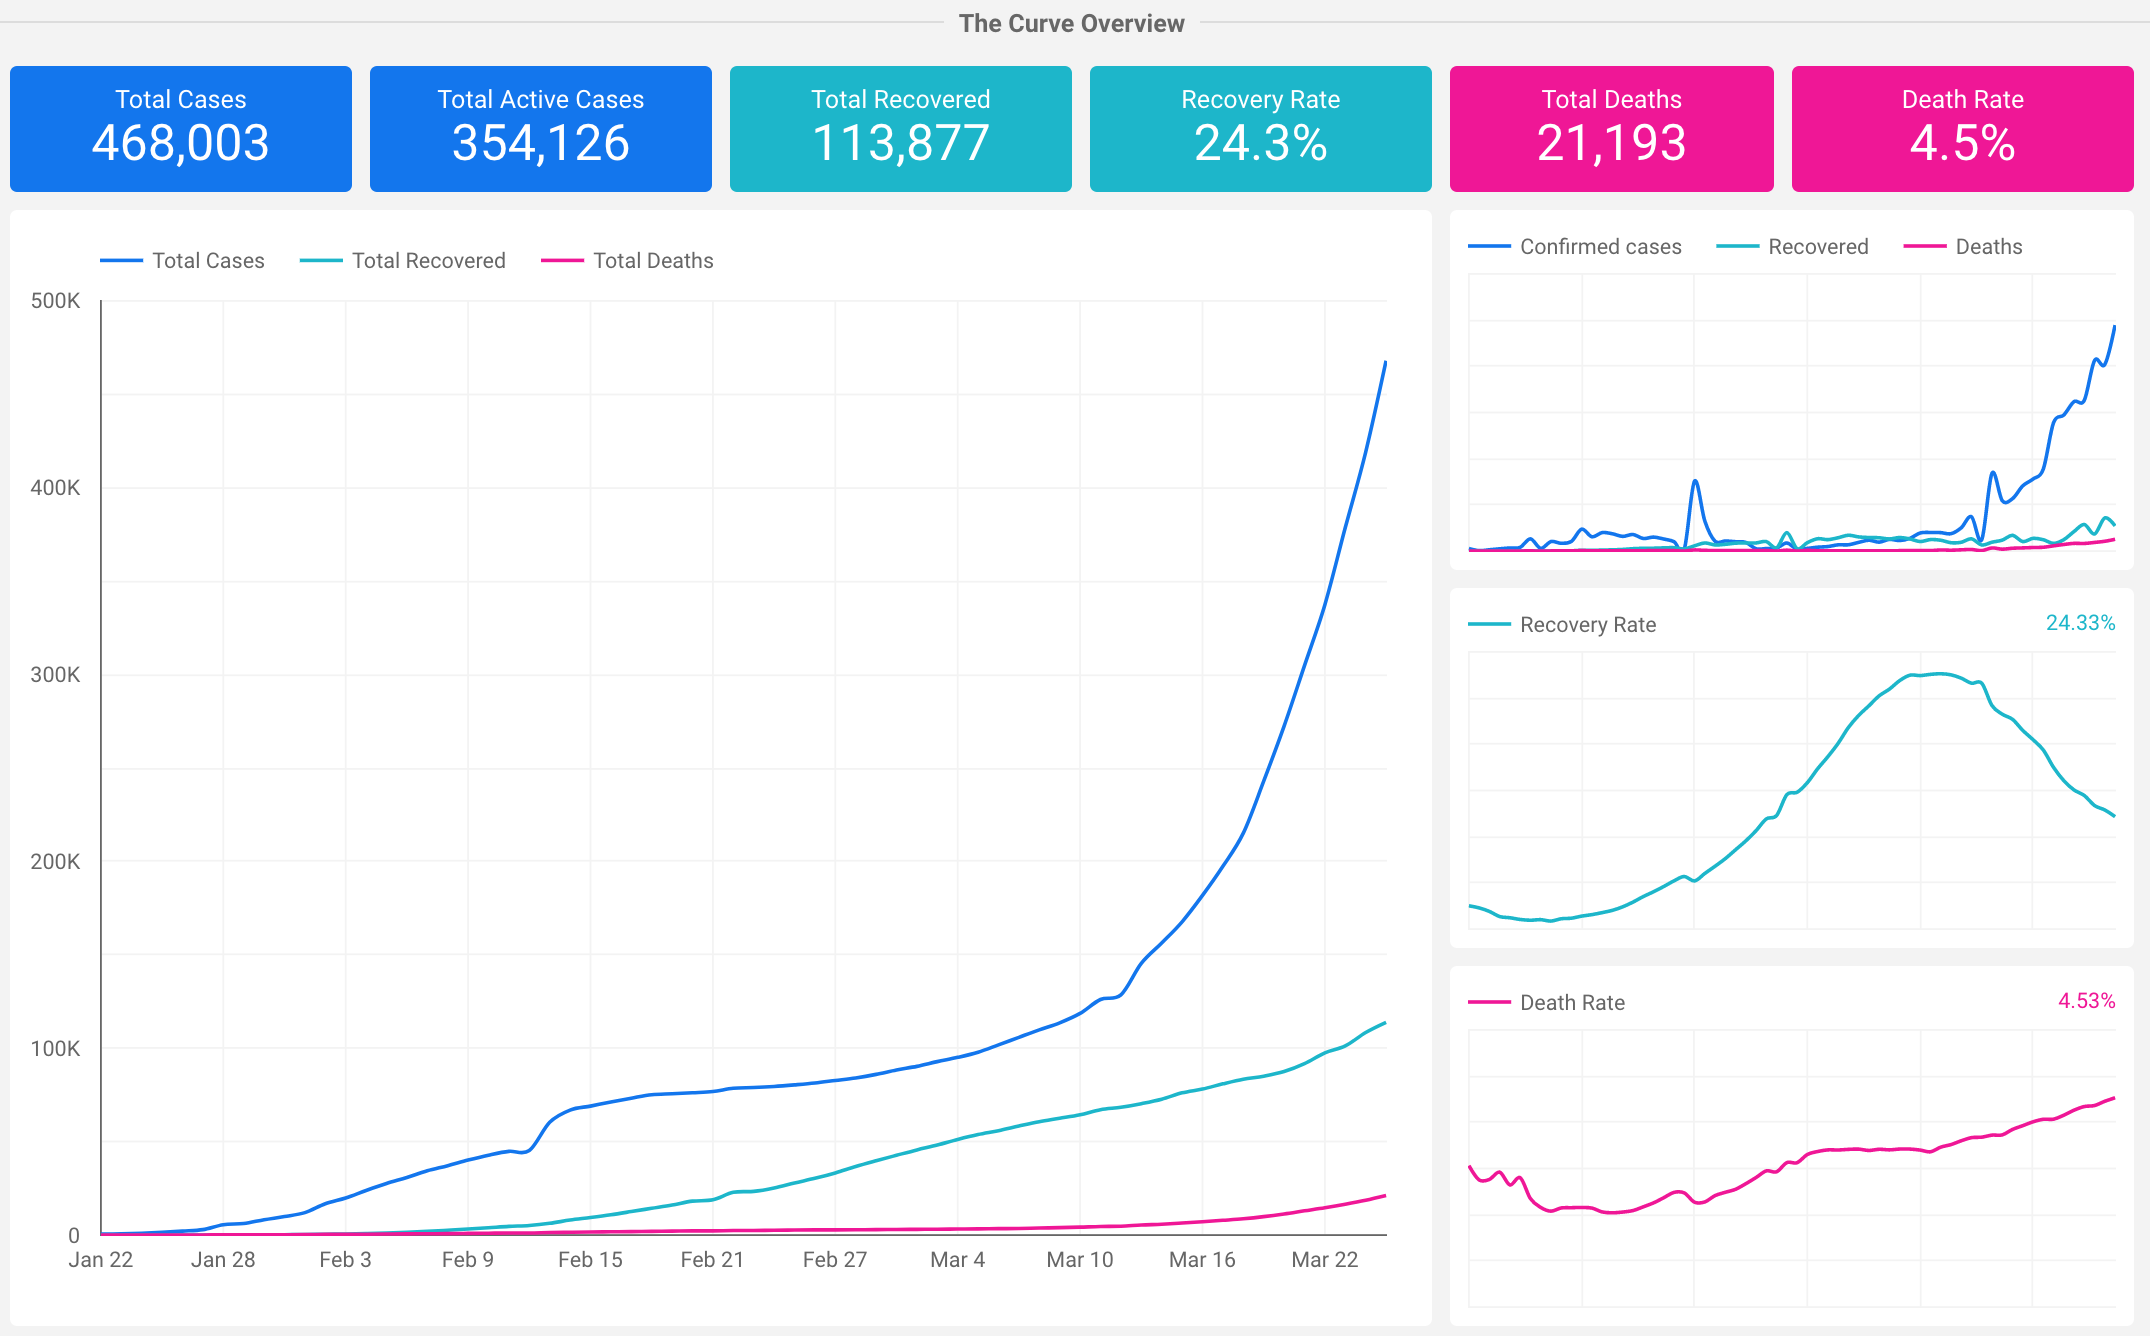
Task: Click the 500K y-axis label
Action: (x=55, y=301)
